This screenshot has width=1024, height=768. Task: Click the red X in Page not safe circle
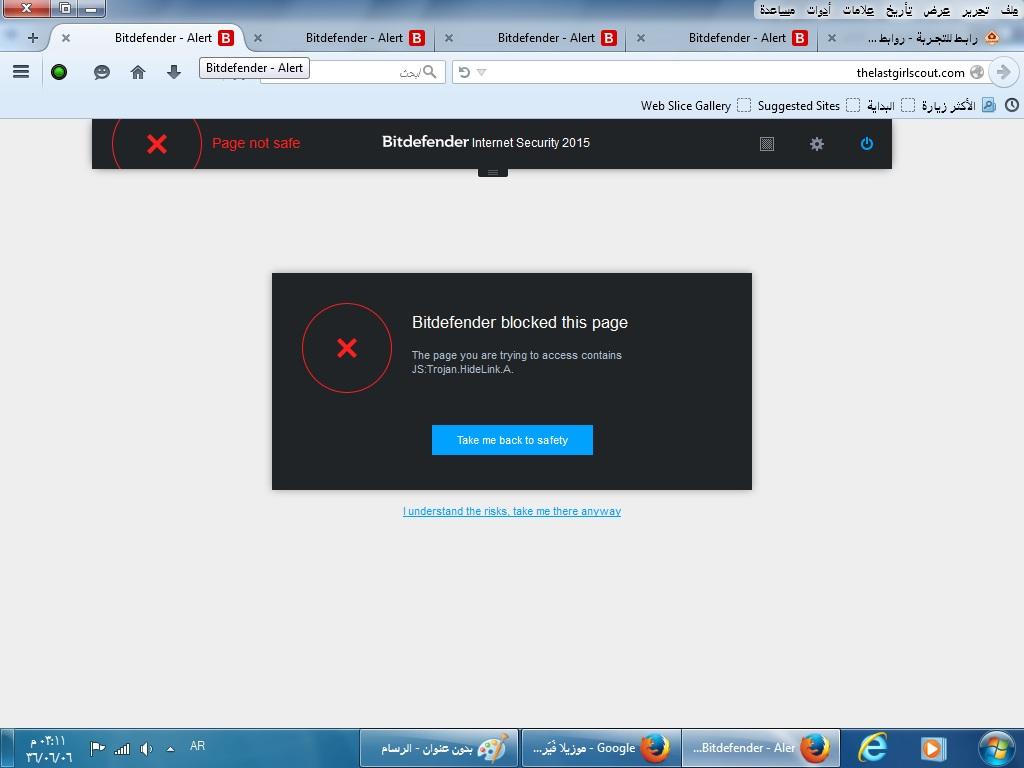tap(157, 144)
